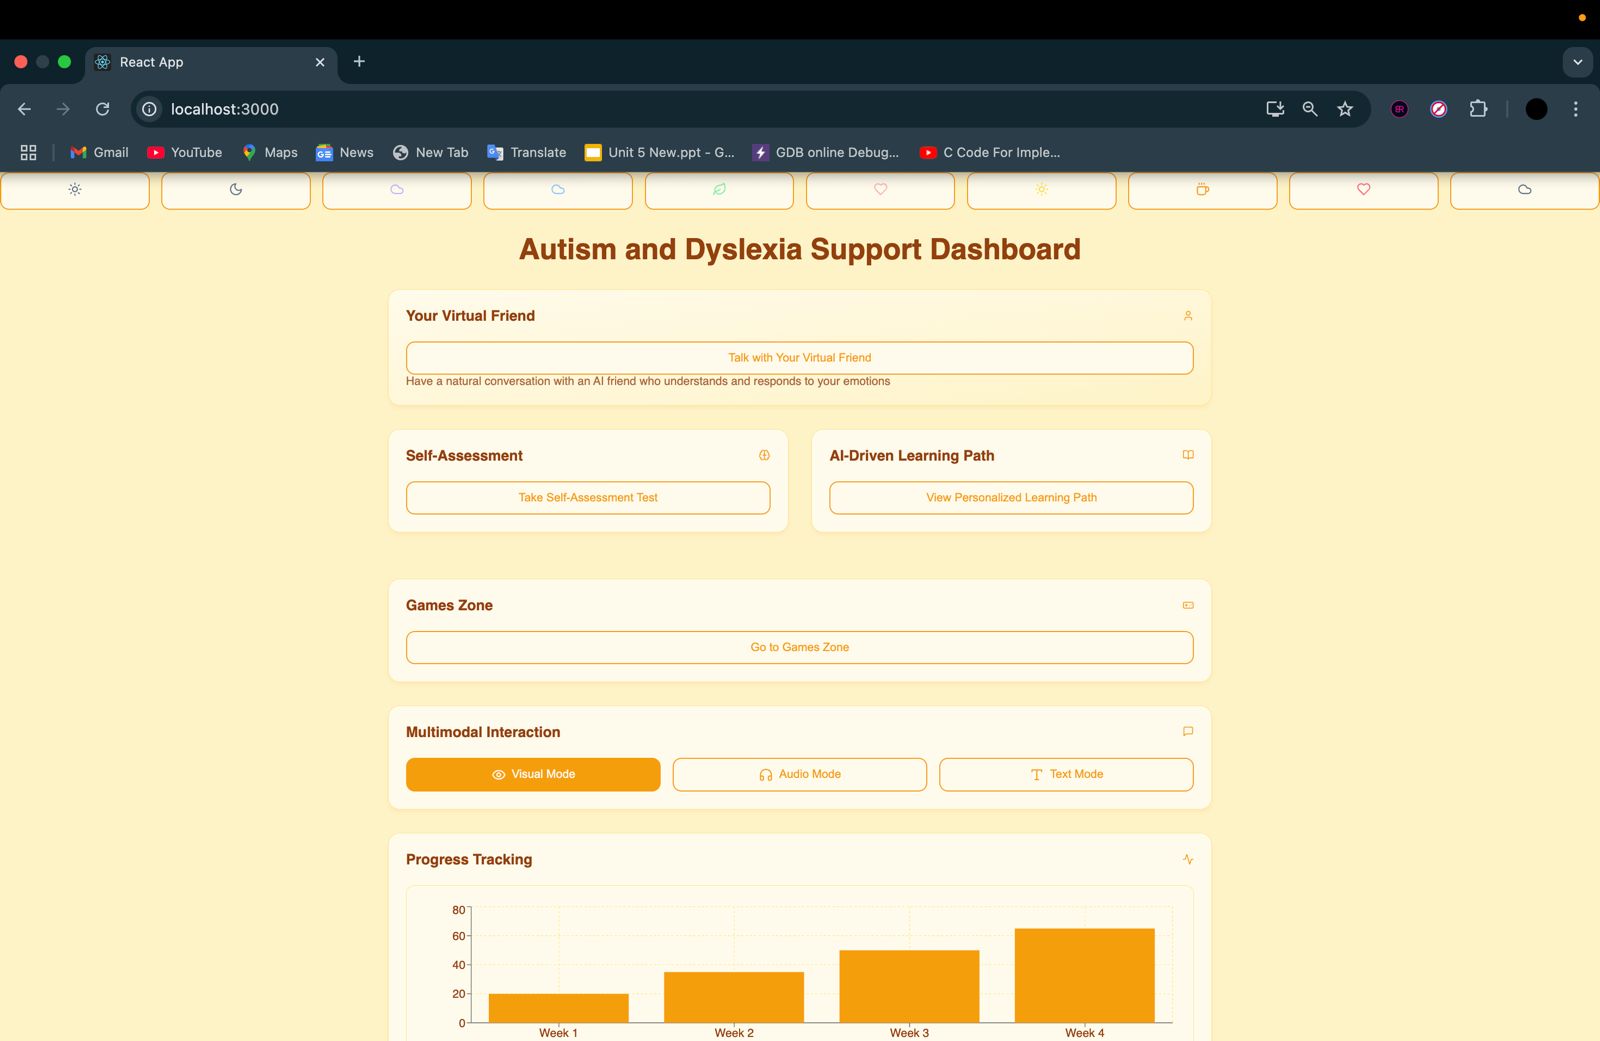The image size is (1600, 1041).
Task: Click the 'Progress Tracking' card title
Action: (469, 859)
